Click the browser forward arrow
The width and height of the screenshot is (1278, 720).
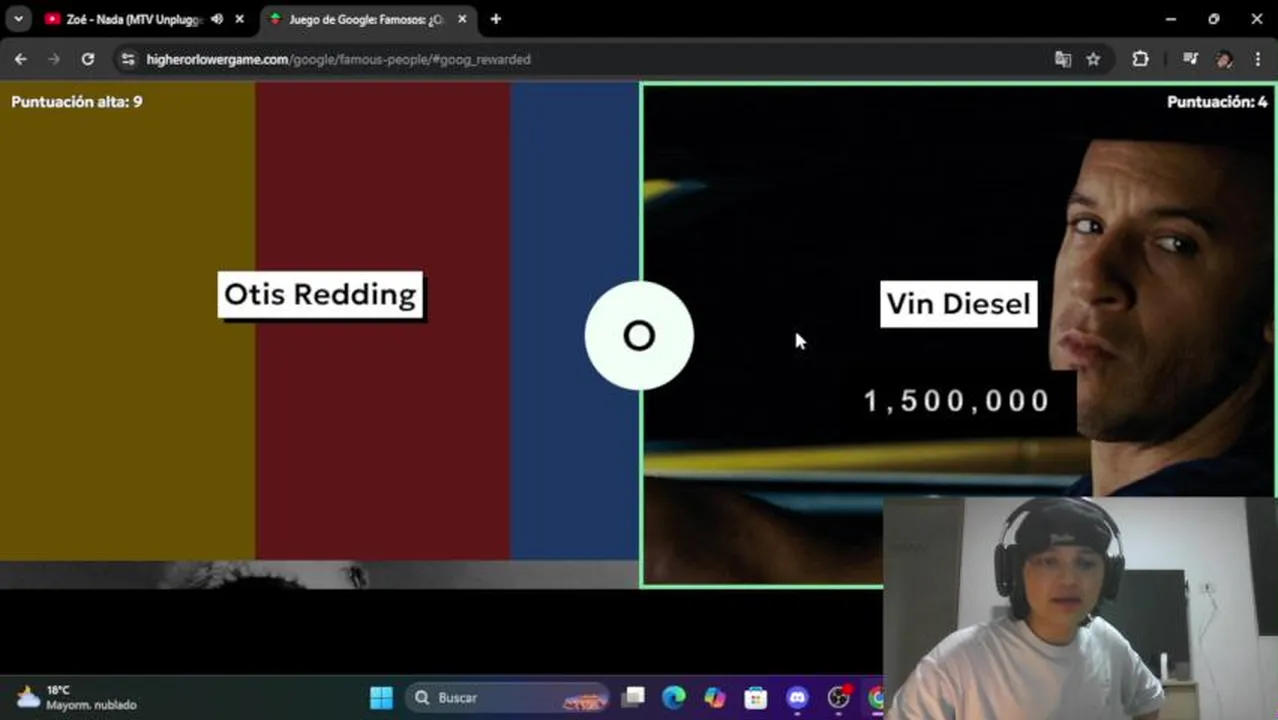(x=54, y=59)
